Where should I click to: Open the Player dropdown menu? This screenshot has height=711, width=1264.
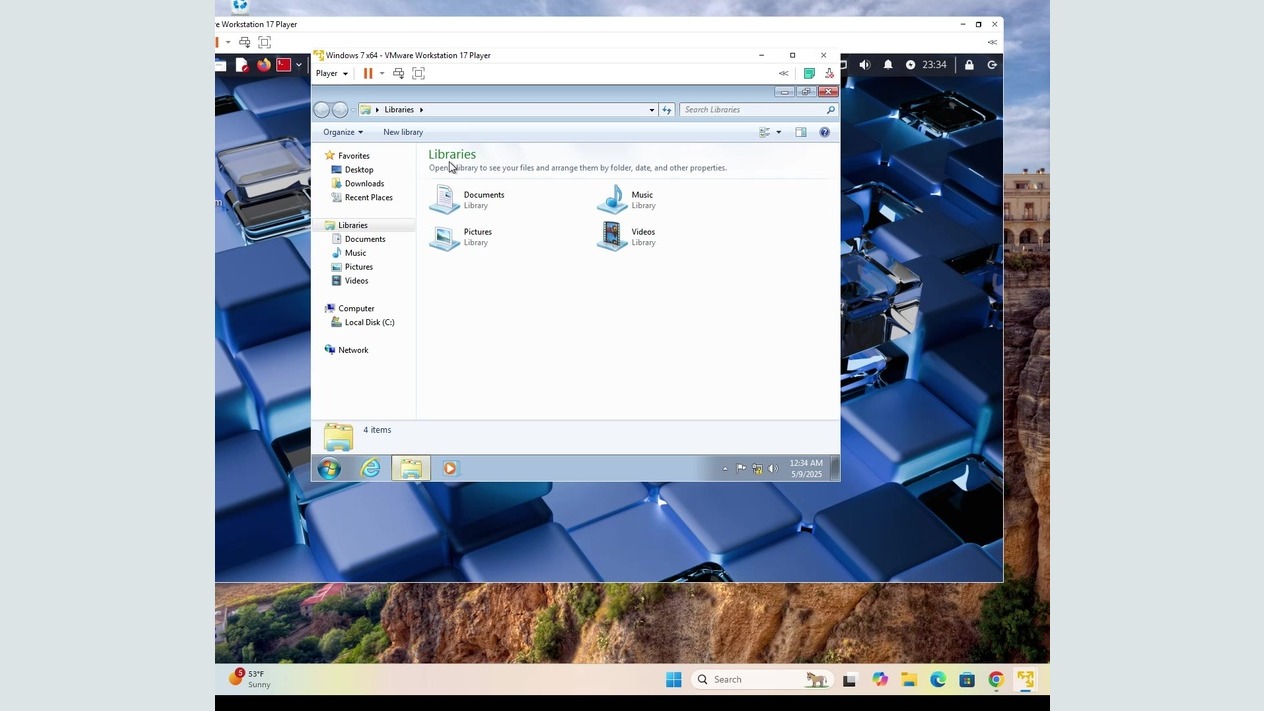coord(331,73)
